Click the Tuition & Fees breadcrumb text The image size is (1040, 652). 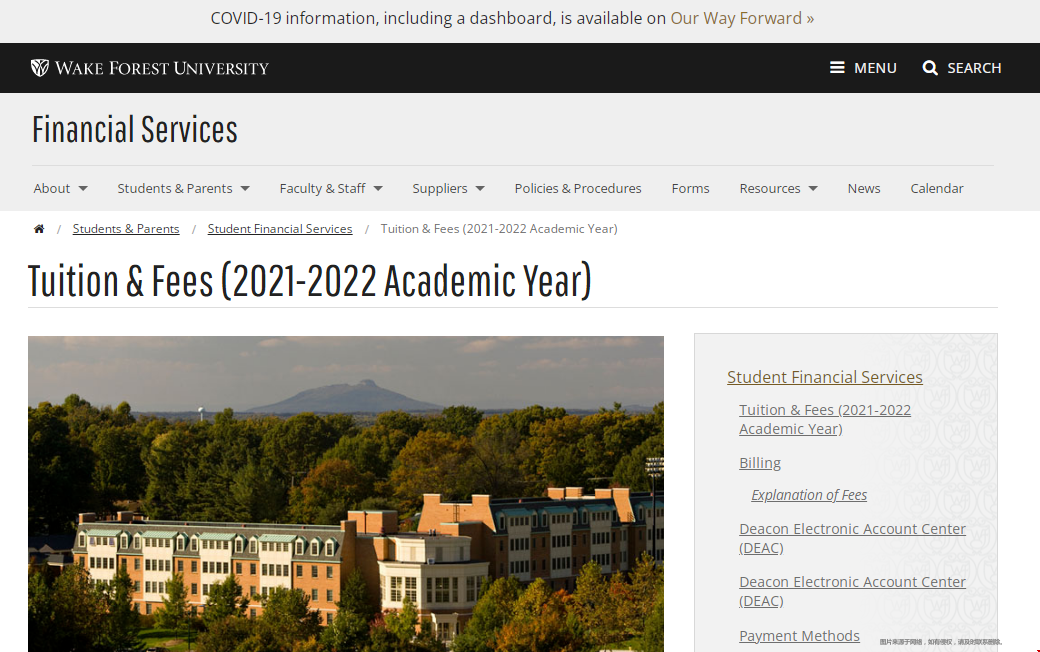499,229
